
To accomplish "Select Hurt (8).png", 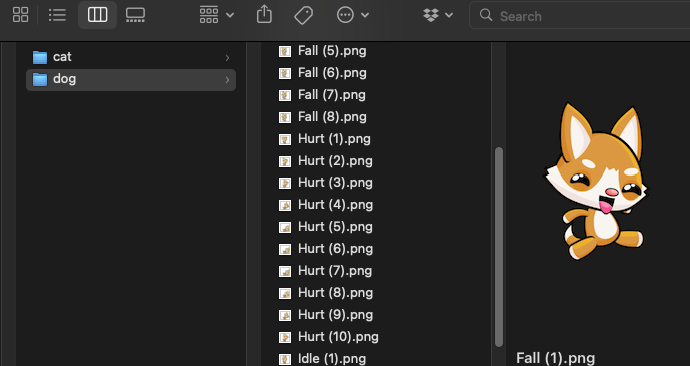I will (x=335, y=293).
